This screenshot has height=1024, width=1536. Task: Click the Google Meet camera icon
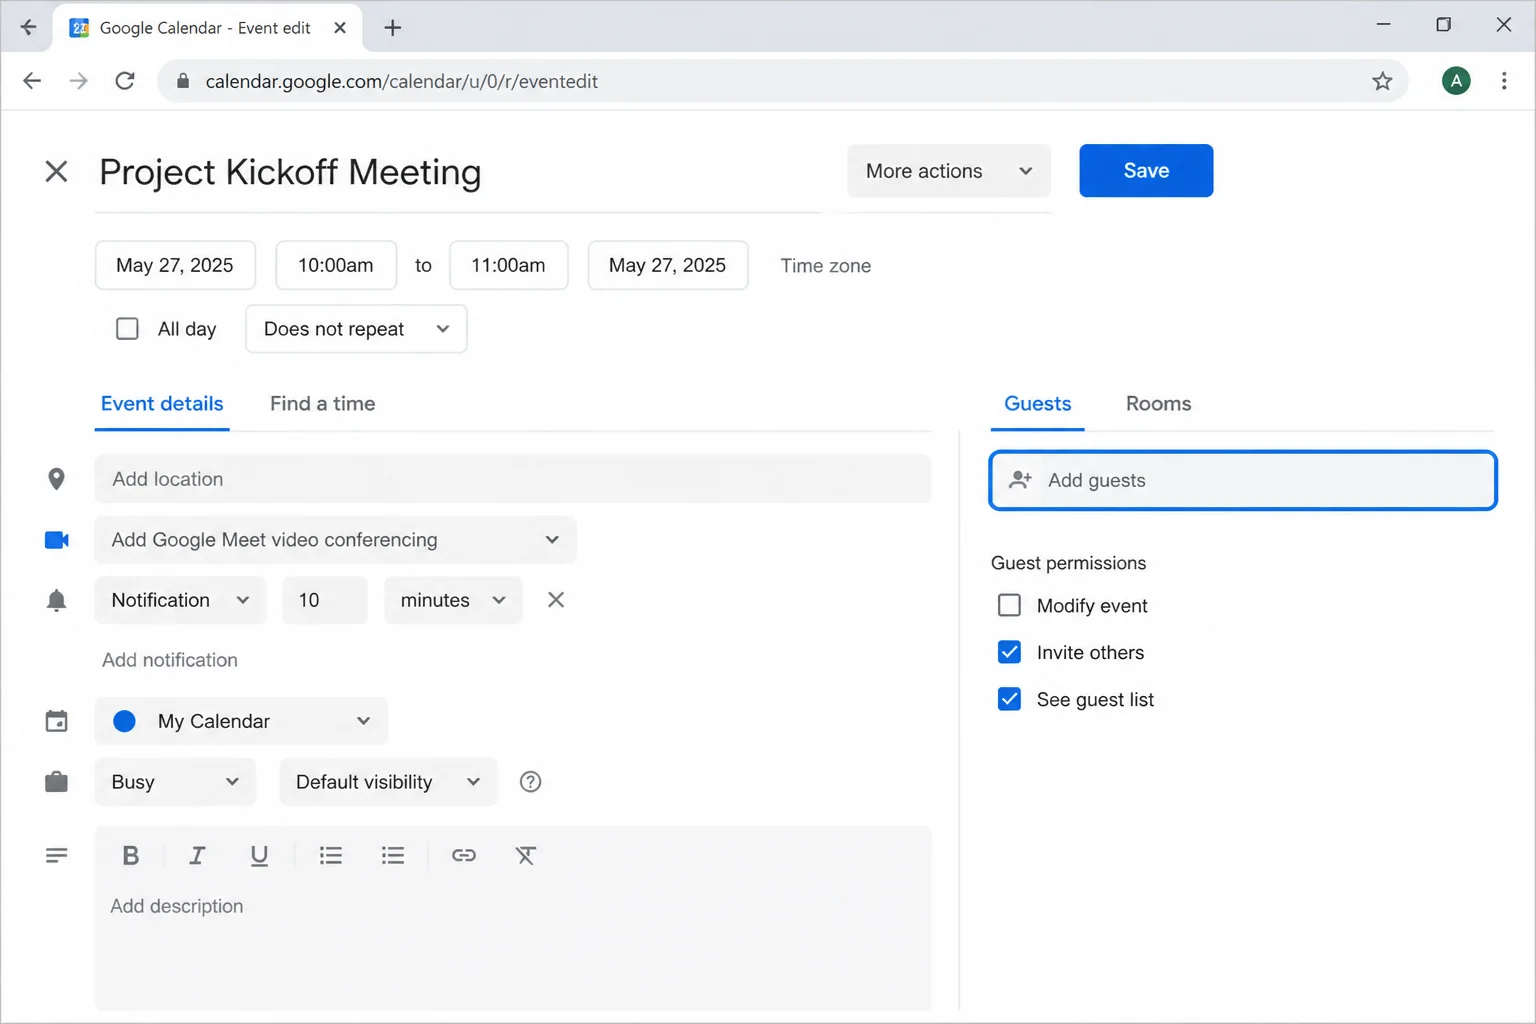[57, 540]
